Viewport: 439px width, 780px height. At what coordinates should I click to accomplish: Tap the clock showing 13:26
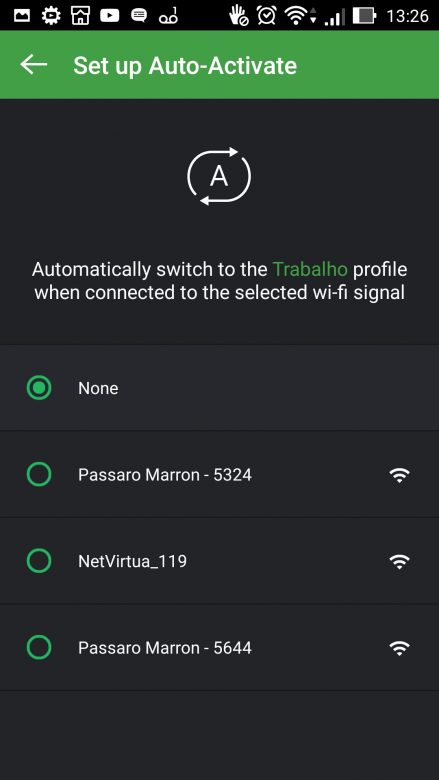407,16
